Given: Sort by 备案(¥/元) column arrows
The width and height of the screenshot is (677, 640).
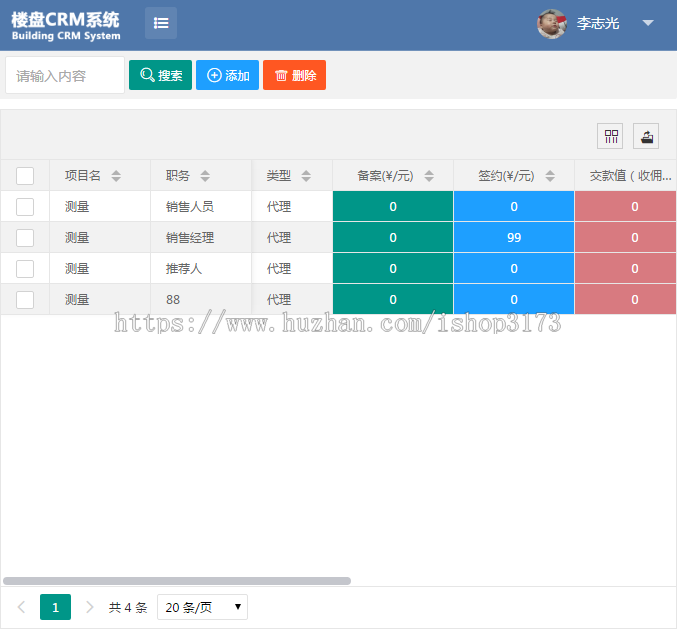Looking at the screenshot, I should point(429,176).
